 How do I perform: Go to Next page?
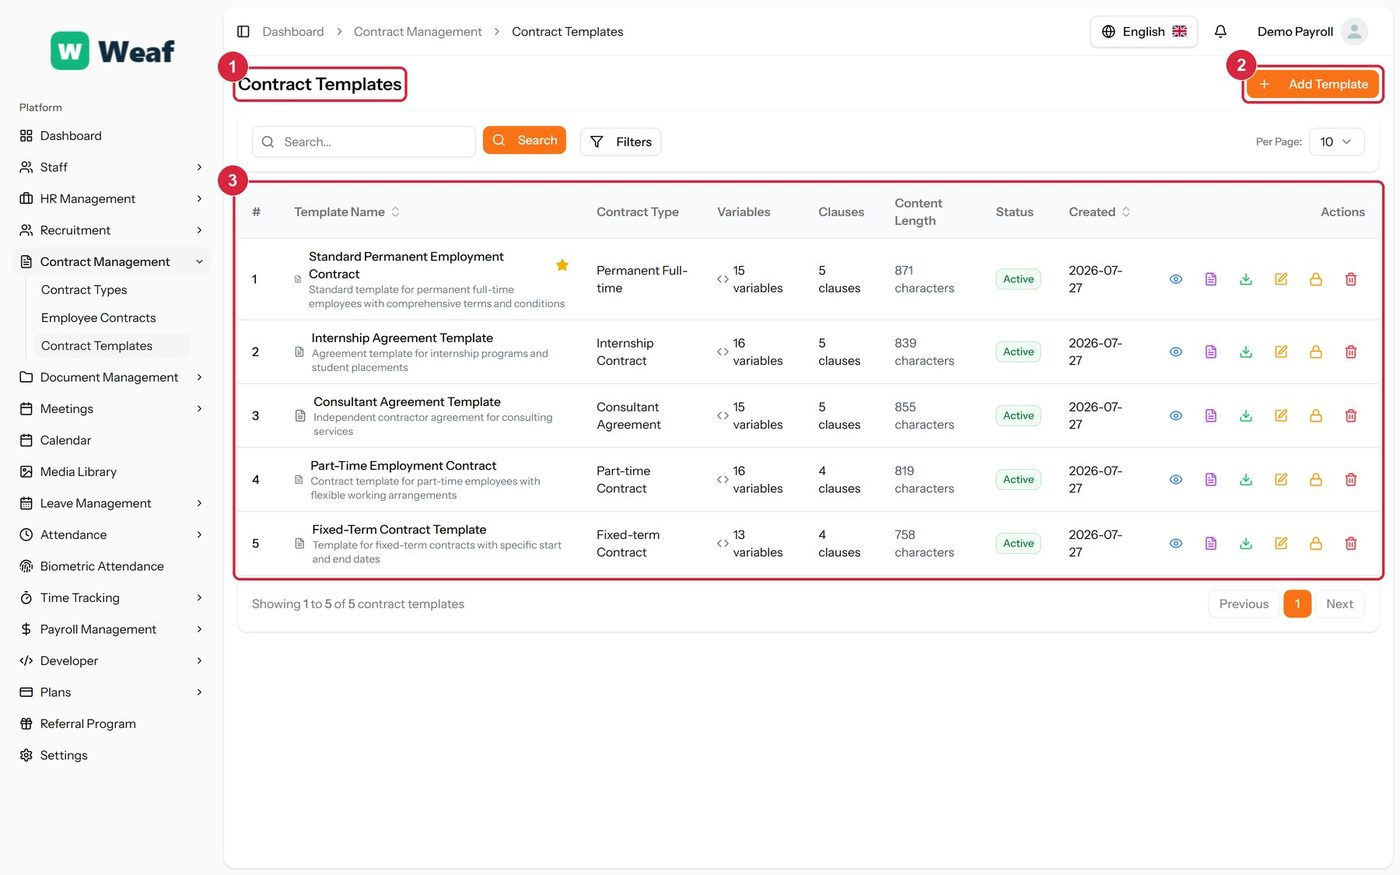[x=1339, y=604]
